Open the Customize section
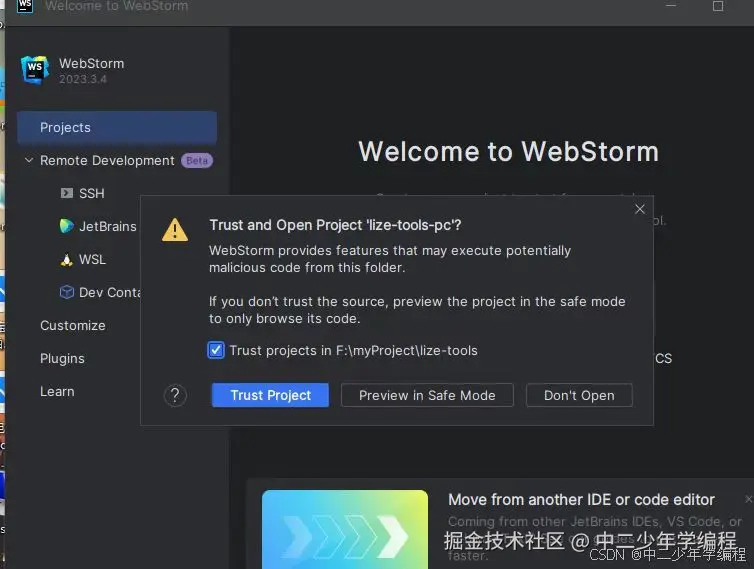The image size is (754, 569). click(x=73, y=326)
